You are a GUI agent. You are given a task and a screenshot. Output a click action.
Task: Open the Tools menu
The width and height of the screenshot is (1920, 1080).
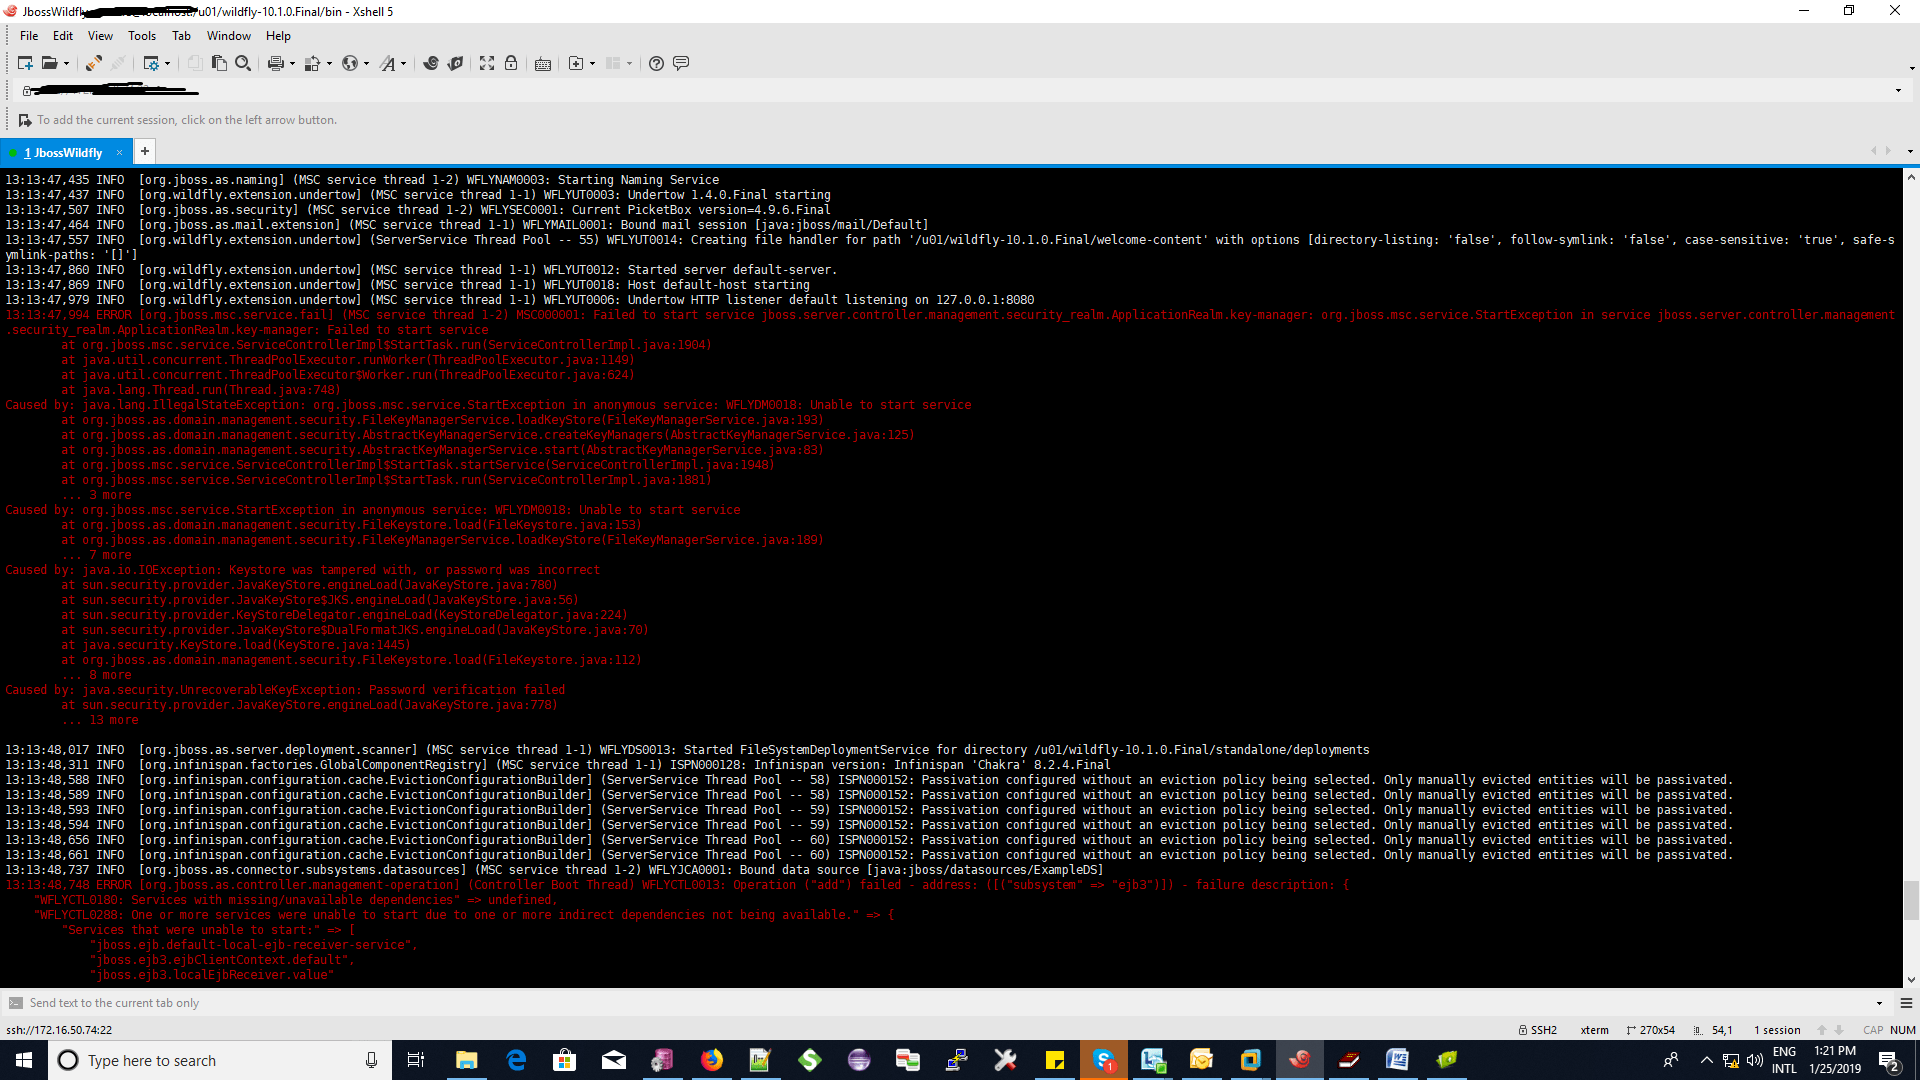tap(141, 36)
